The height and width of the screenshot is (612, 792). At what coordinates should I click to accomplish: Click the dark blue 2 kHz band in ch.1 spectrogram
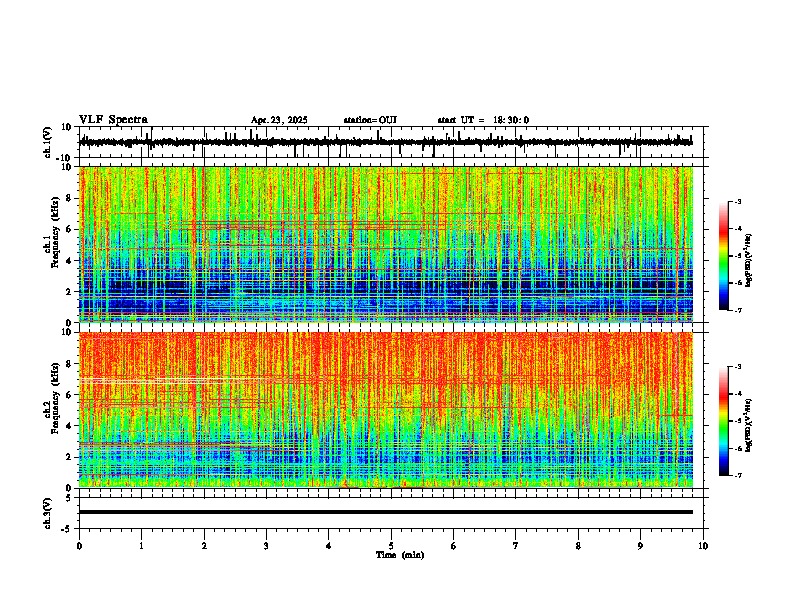click(386, 286)
